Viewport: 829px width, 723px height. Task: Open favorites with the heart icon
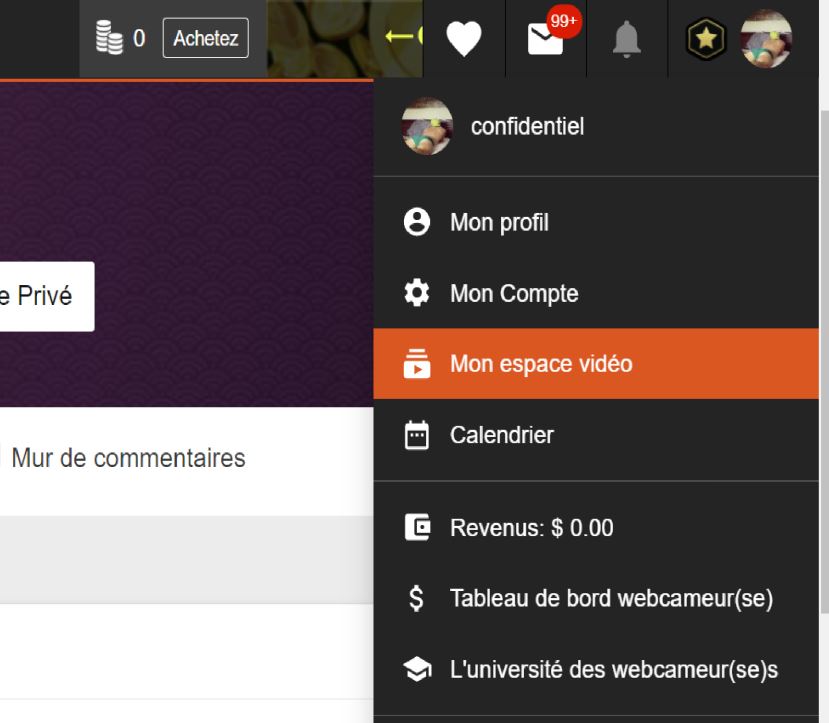(463, 39)
